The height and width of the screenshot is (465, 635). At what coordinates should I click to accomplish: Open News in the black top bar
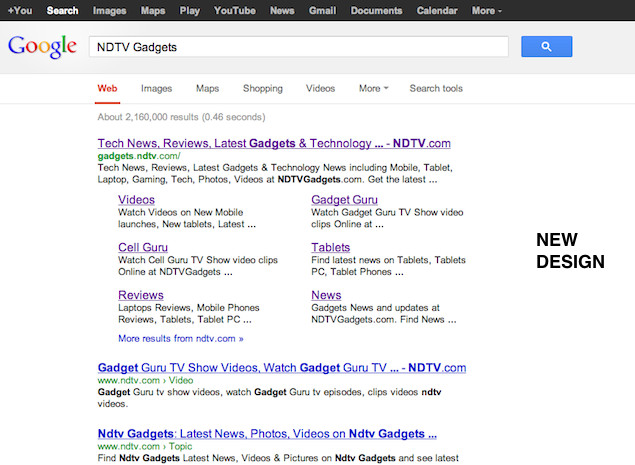pos(282,11)
